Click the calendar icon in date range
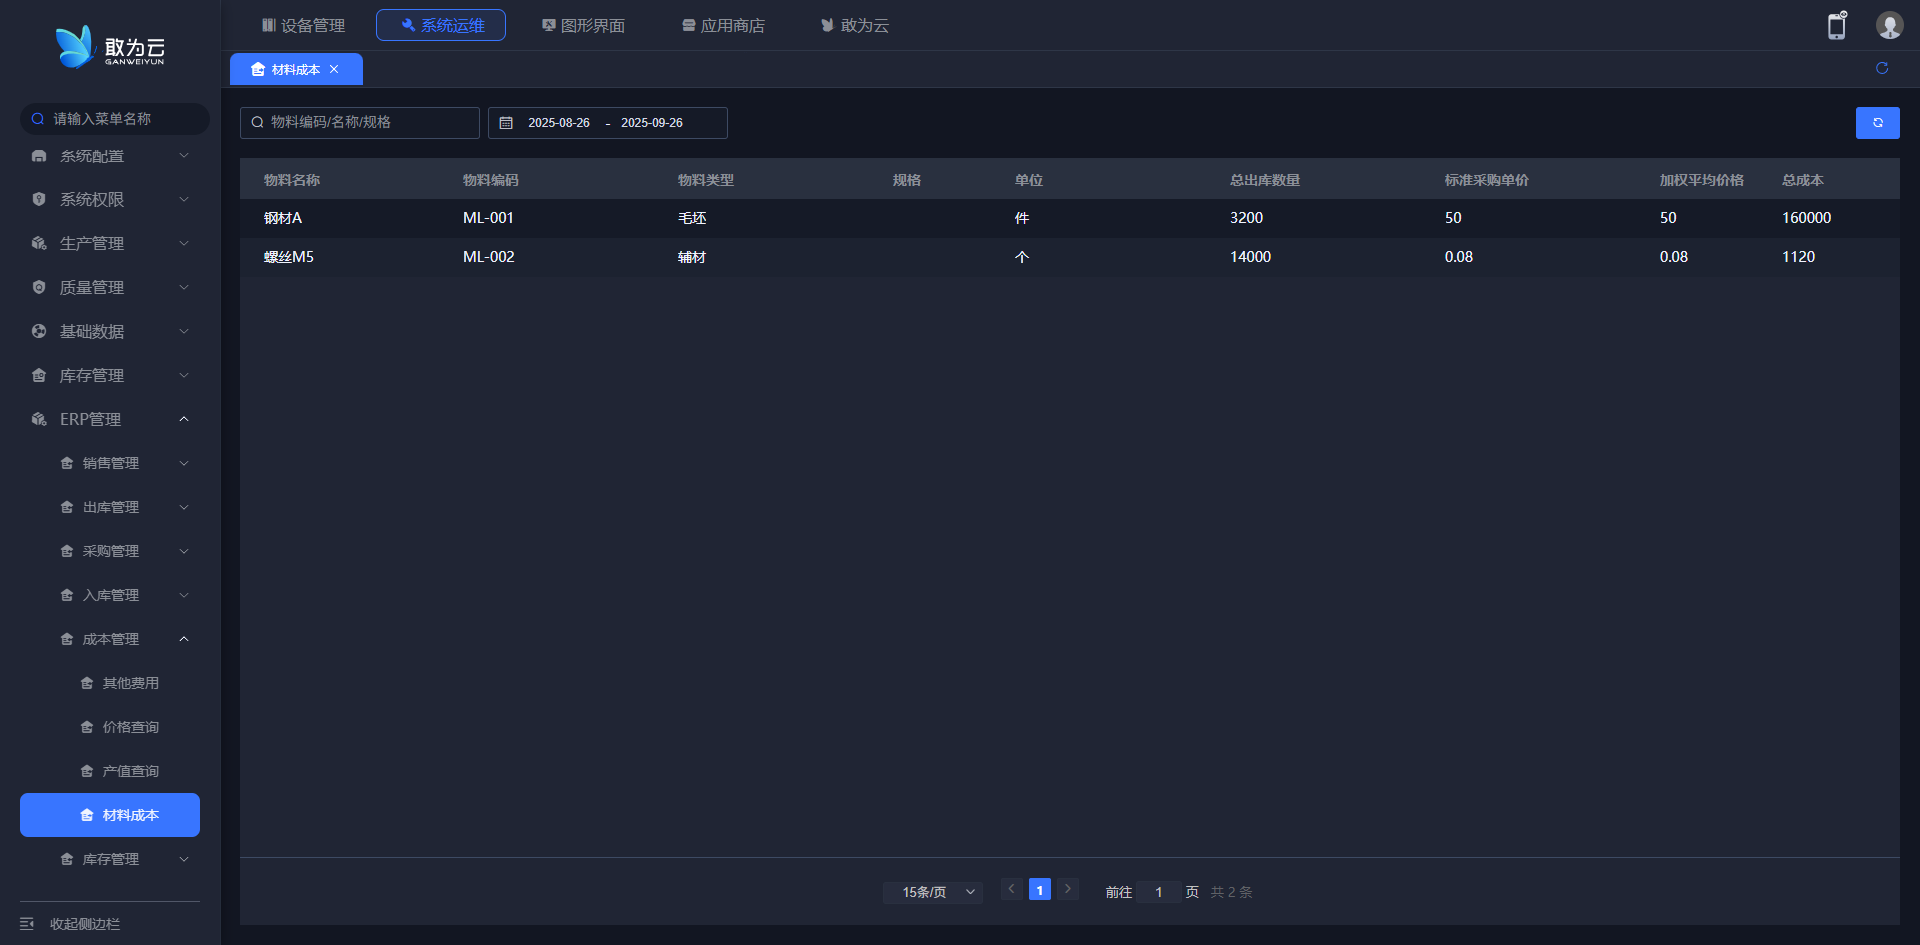Viewport: 1920px width, 945px height. 506,123
